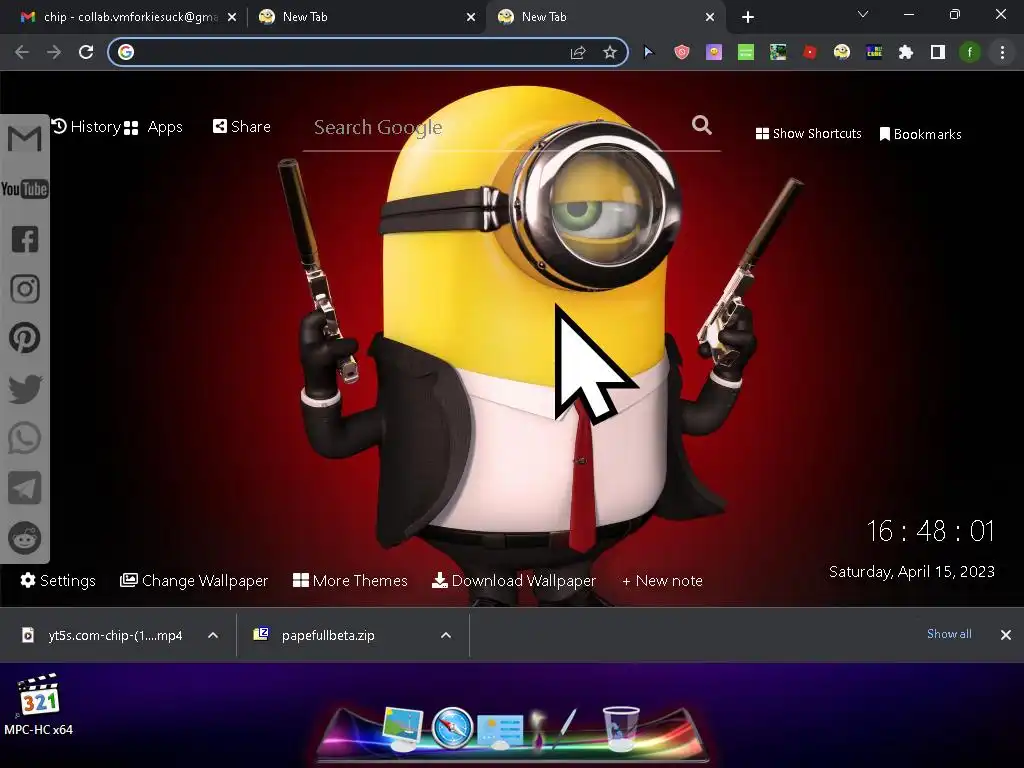1024x768 pixels.
Task: Open the papefullbeta.zip download
Action: pyautogui.click(x=315, y=635)
